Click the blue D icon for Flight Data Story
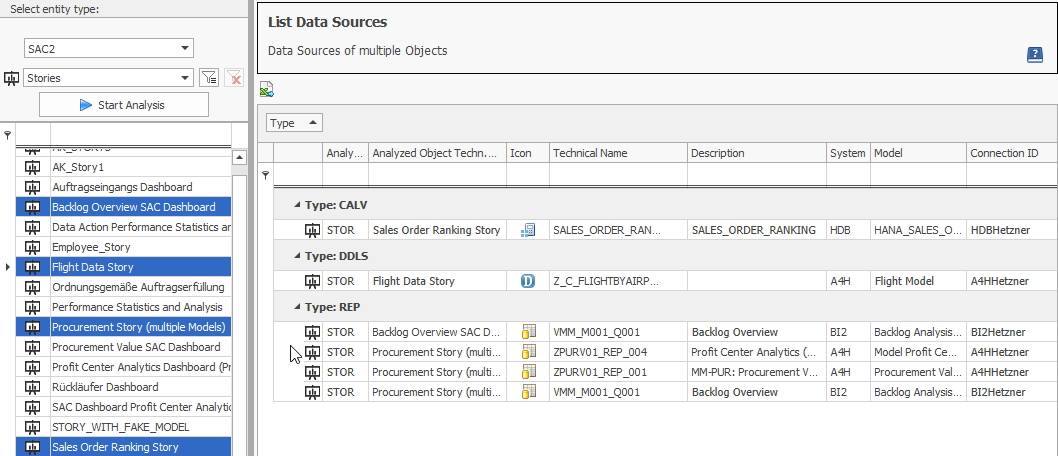1058x456 pixels. pos(528,281)
